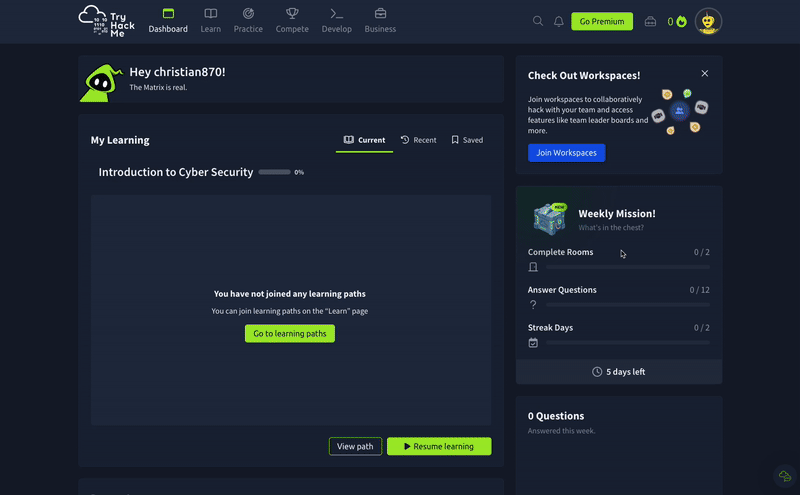Click the My Learning heading

point(120,140)
